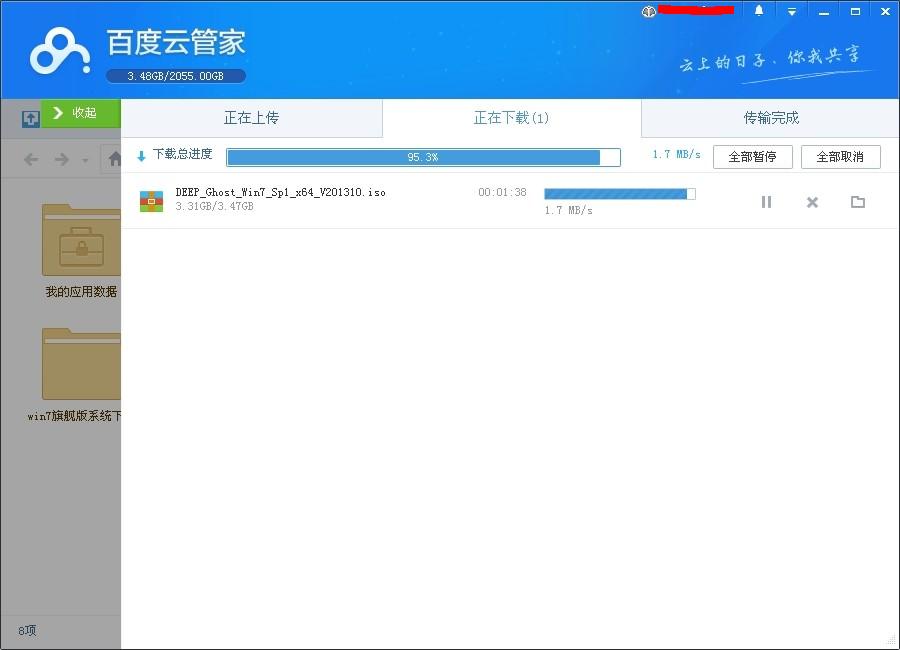Click the upload icon beside 收起
This screenshot has height=650, width=900.
click(x=30, y=119)
